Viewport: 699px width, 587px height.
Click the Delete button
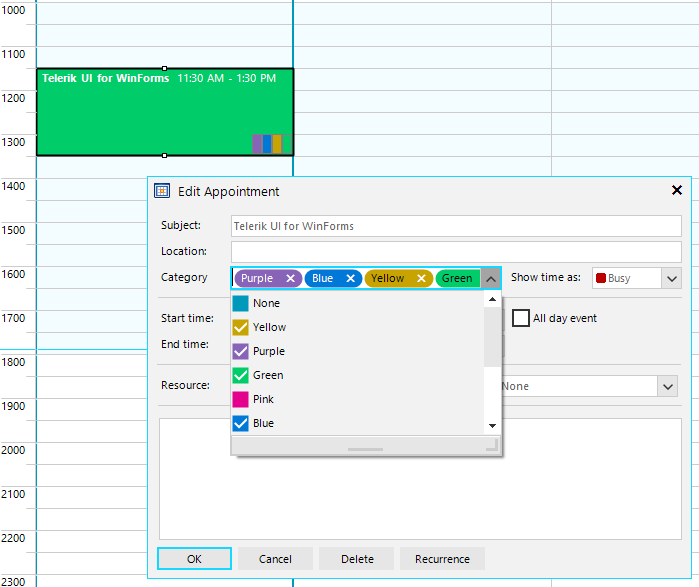coord(357,559)
